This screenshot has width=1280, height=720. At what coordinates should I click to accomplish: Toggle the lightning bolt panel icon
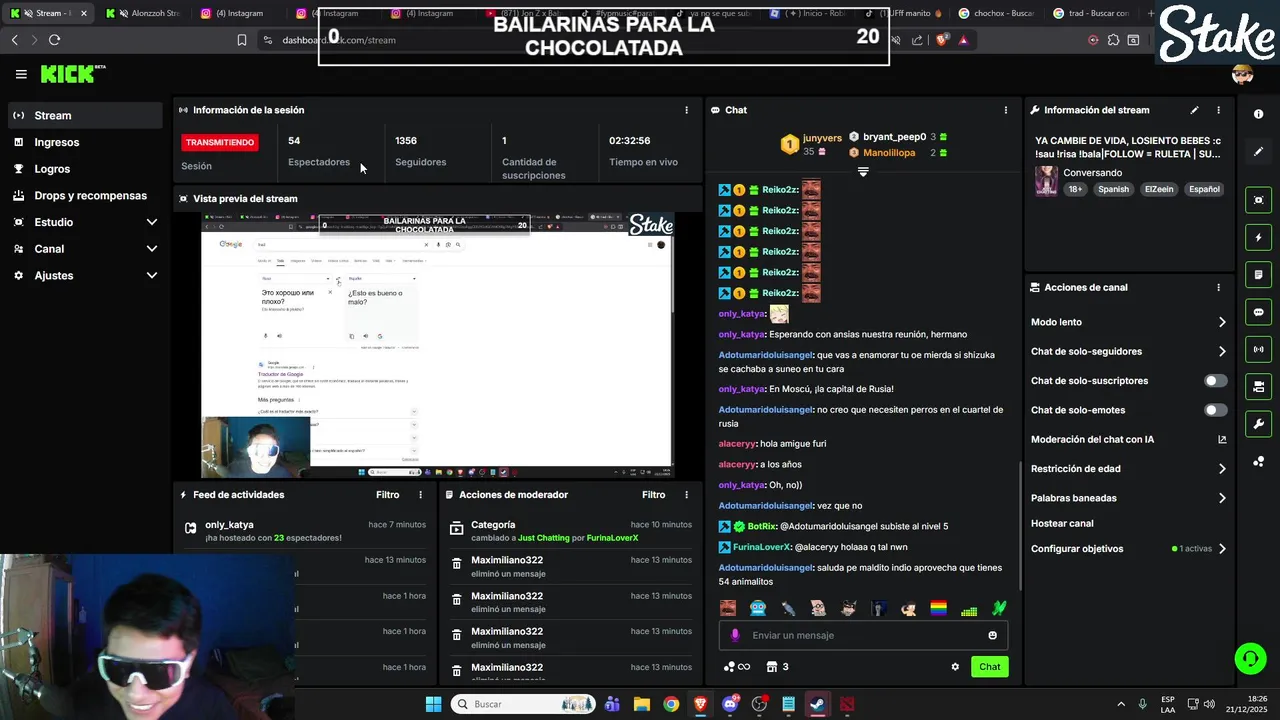[x=1258, y=237]
